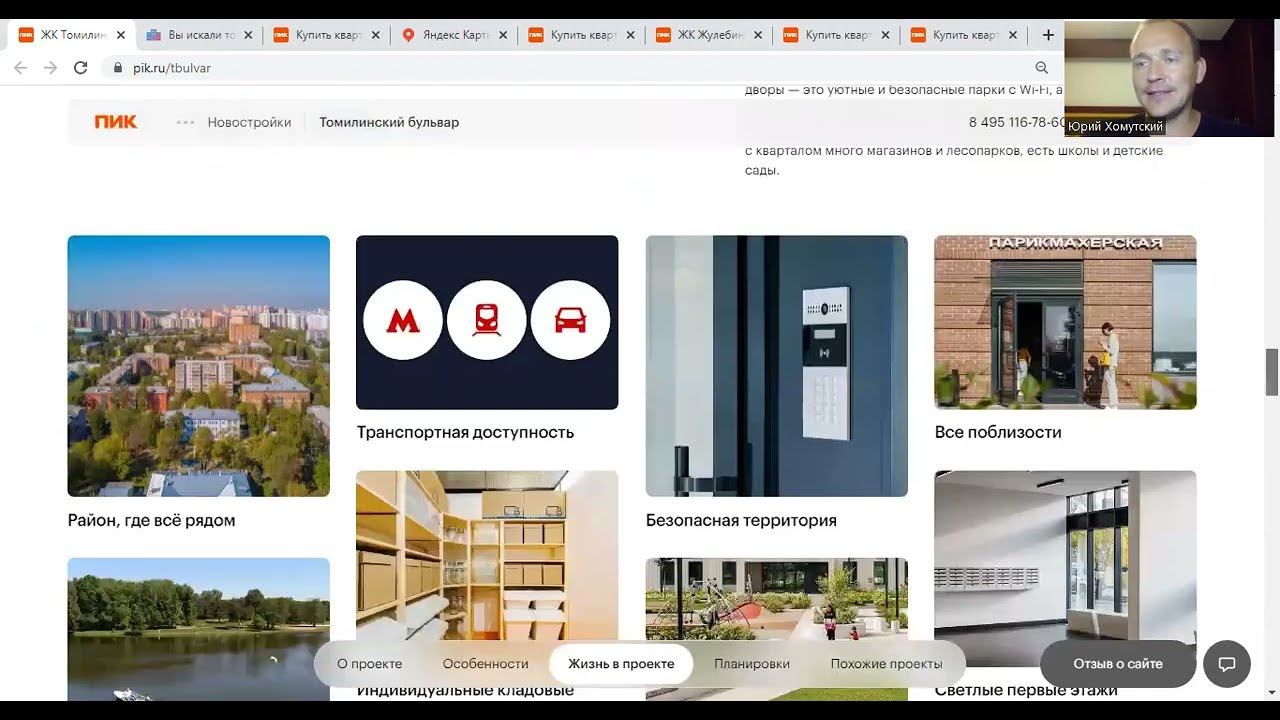Screen dimensions: 1280x720
Task: Reload the page with refresh icon
Action: [x=81, y=68]
